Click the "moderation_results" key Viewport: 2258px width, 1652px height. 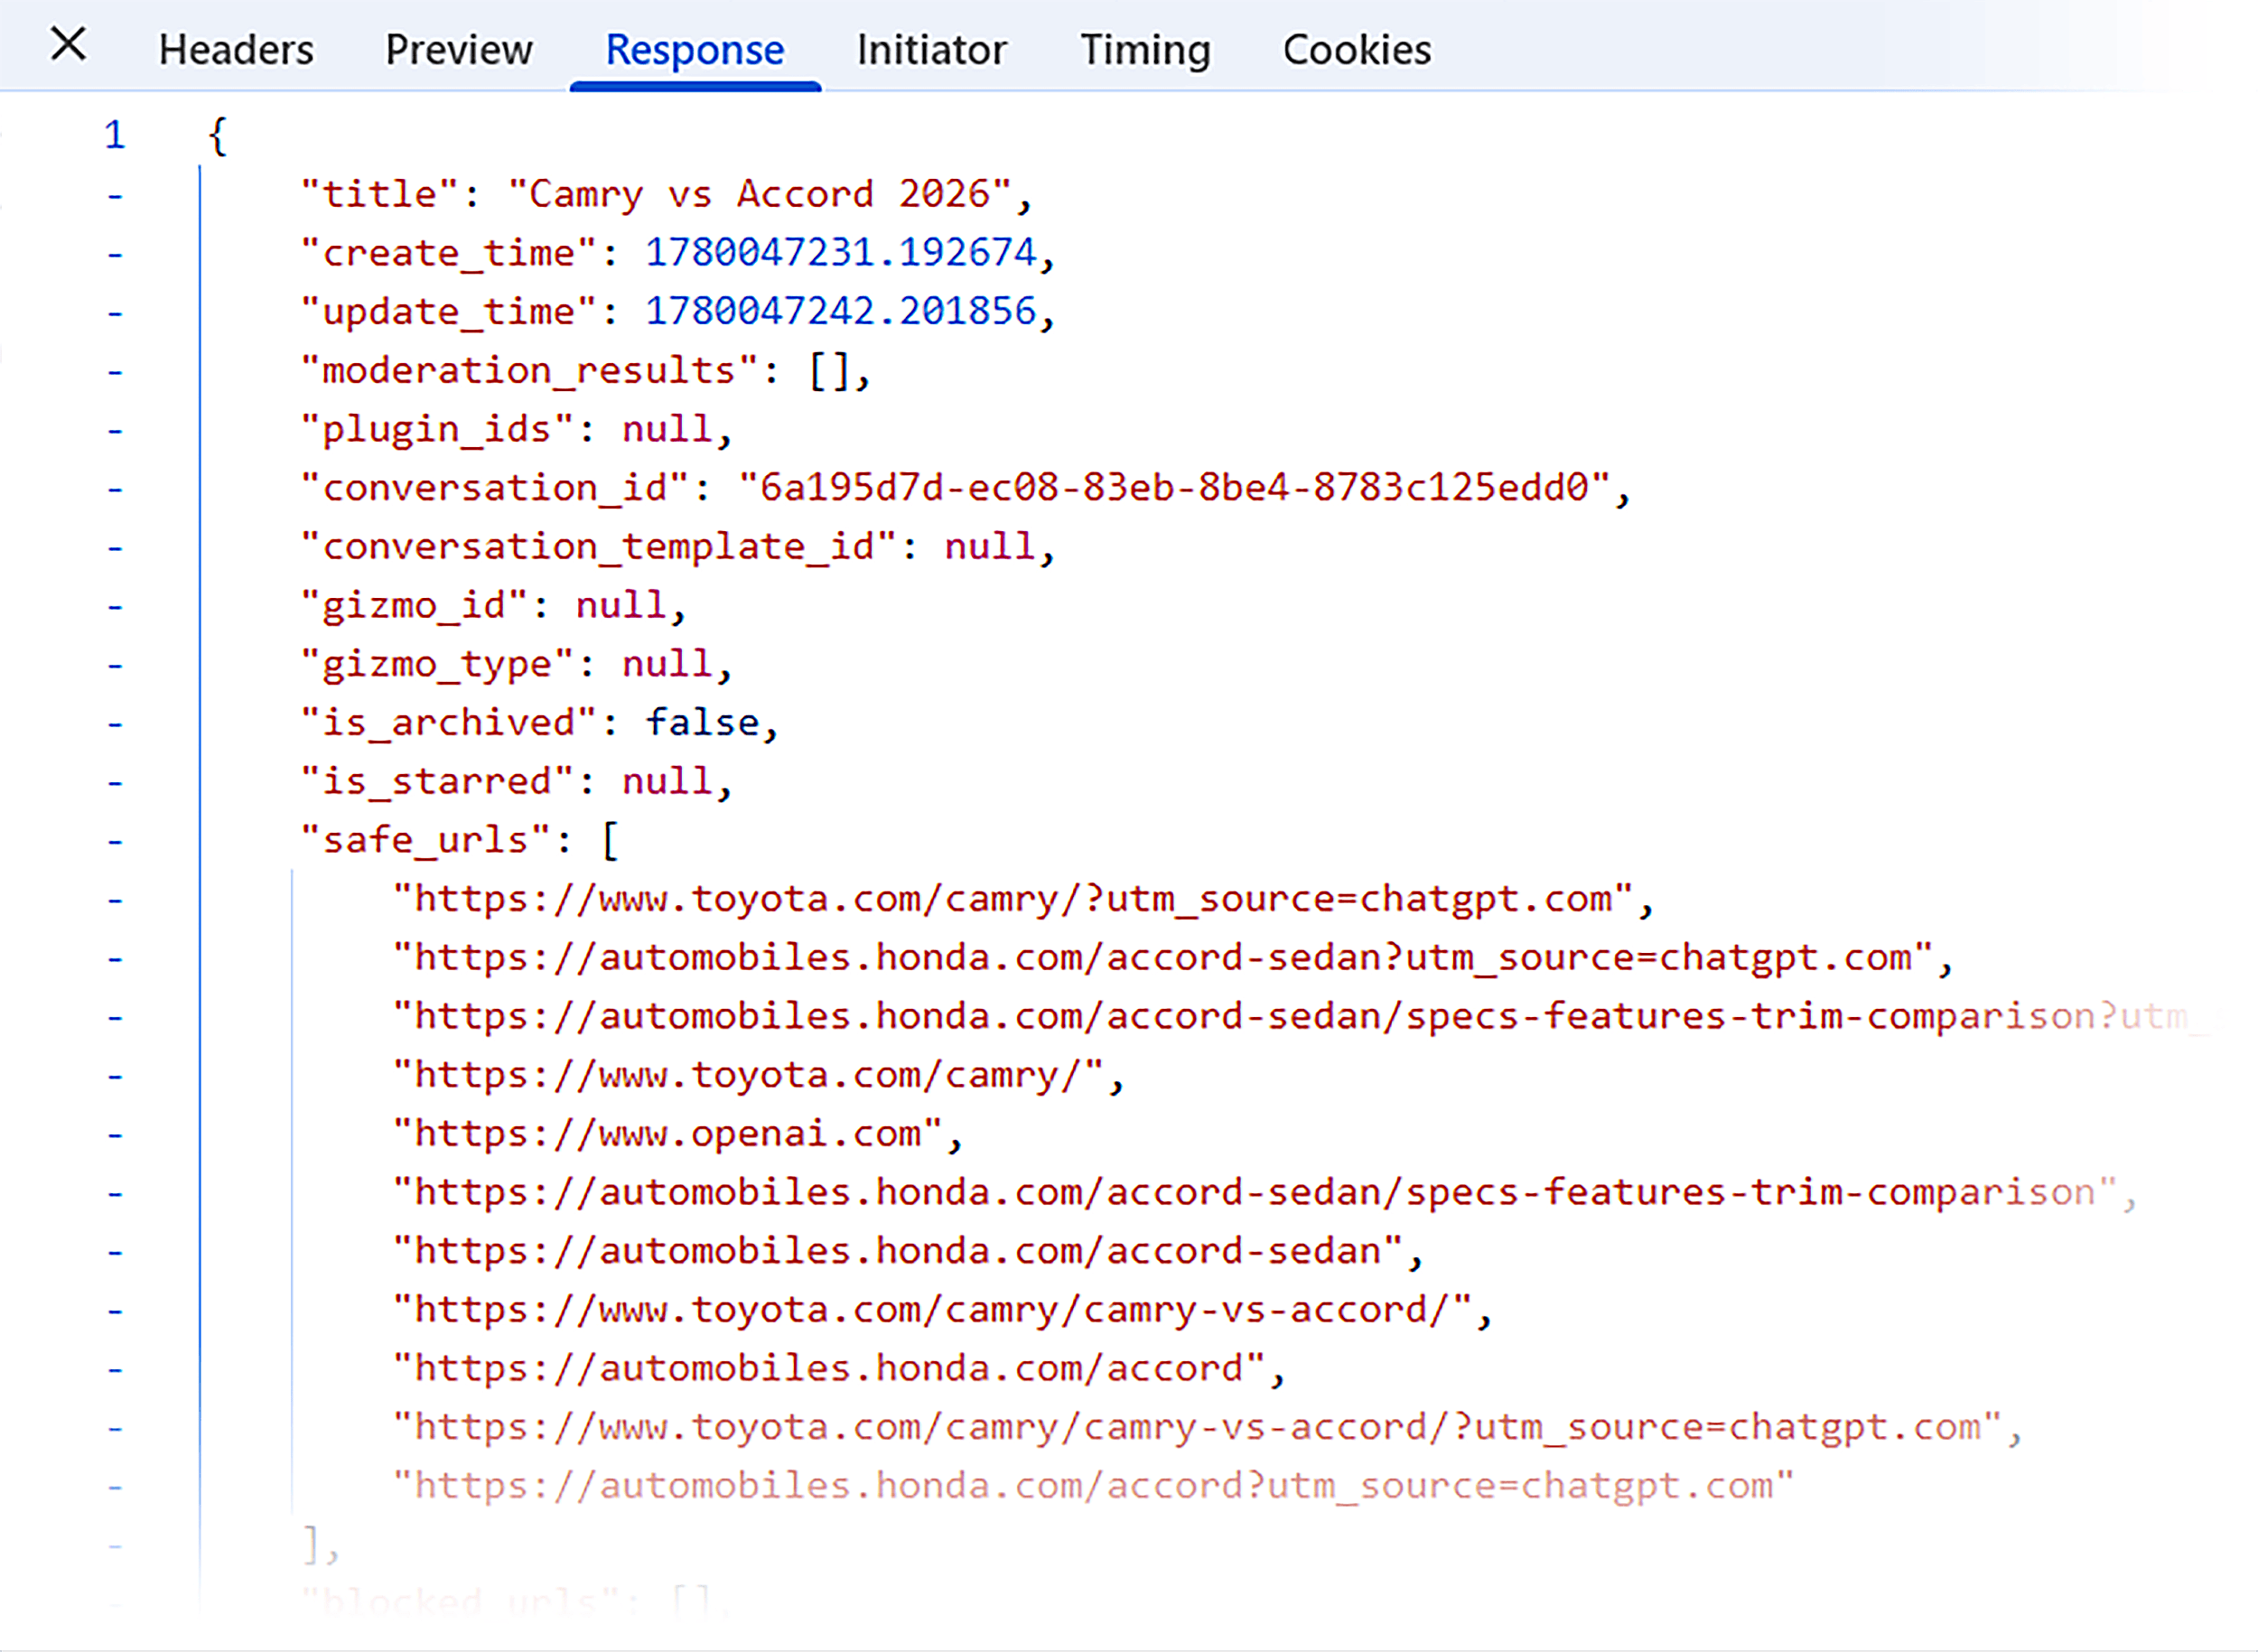tap(529, 371)
